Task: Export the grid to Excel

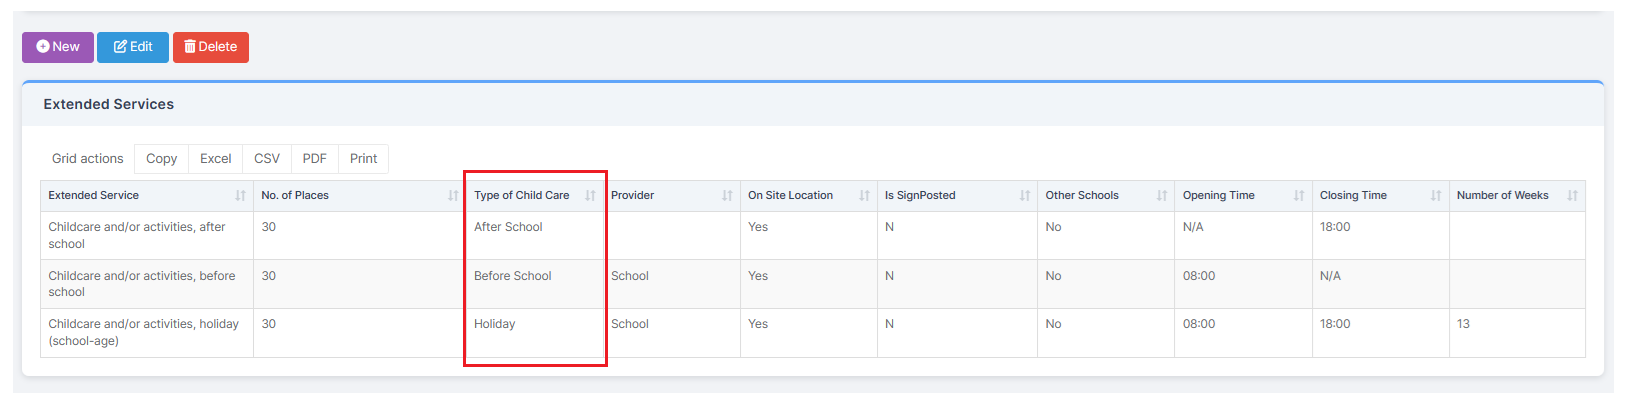Action: pyautogui.click(x=215, y=159)
